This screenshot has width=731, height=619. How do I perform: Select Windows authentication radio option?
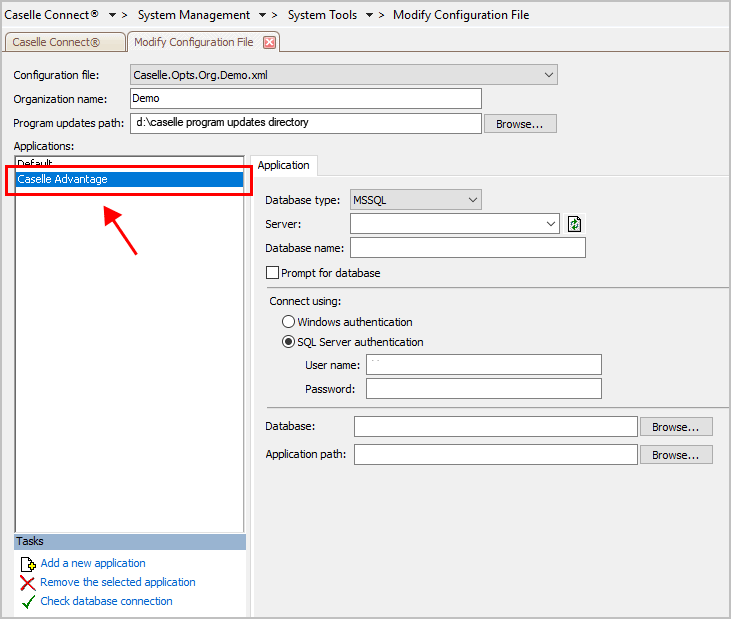[289, 322]
